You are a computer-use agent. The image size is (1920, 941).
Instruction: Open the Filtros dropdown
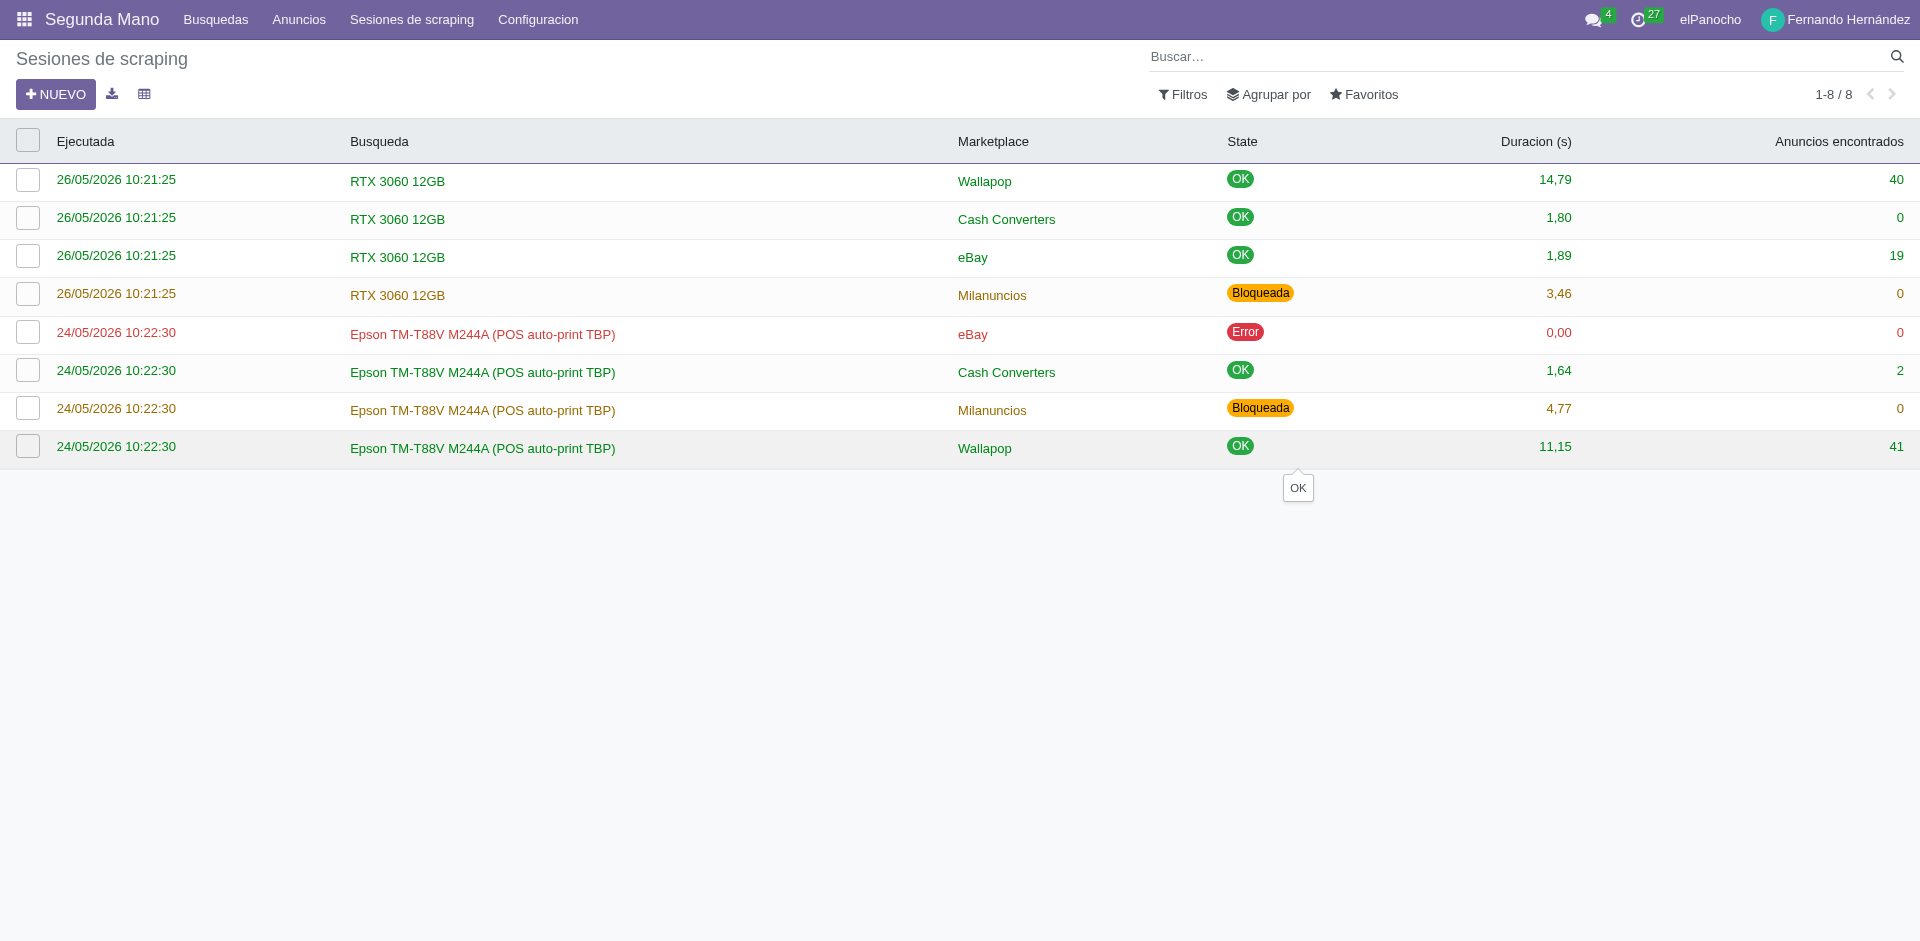tap(1183, 95)
